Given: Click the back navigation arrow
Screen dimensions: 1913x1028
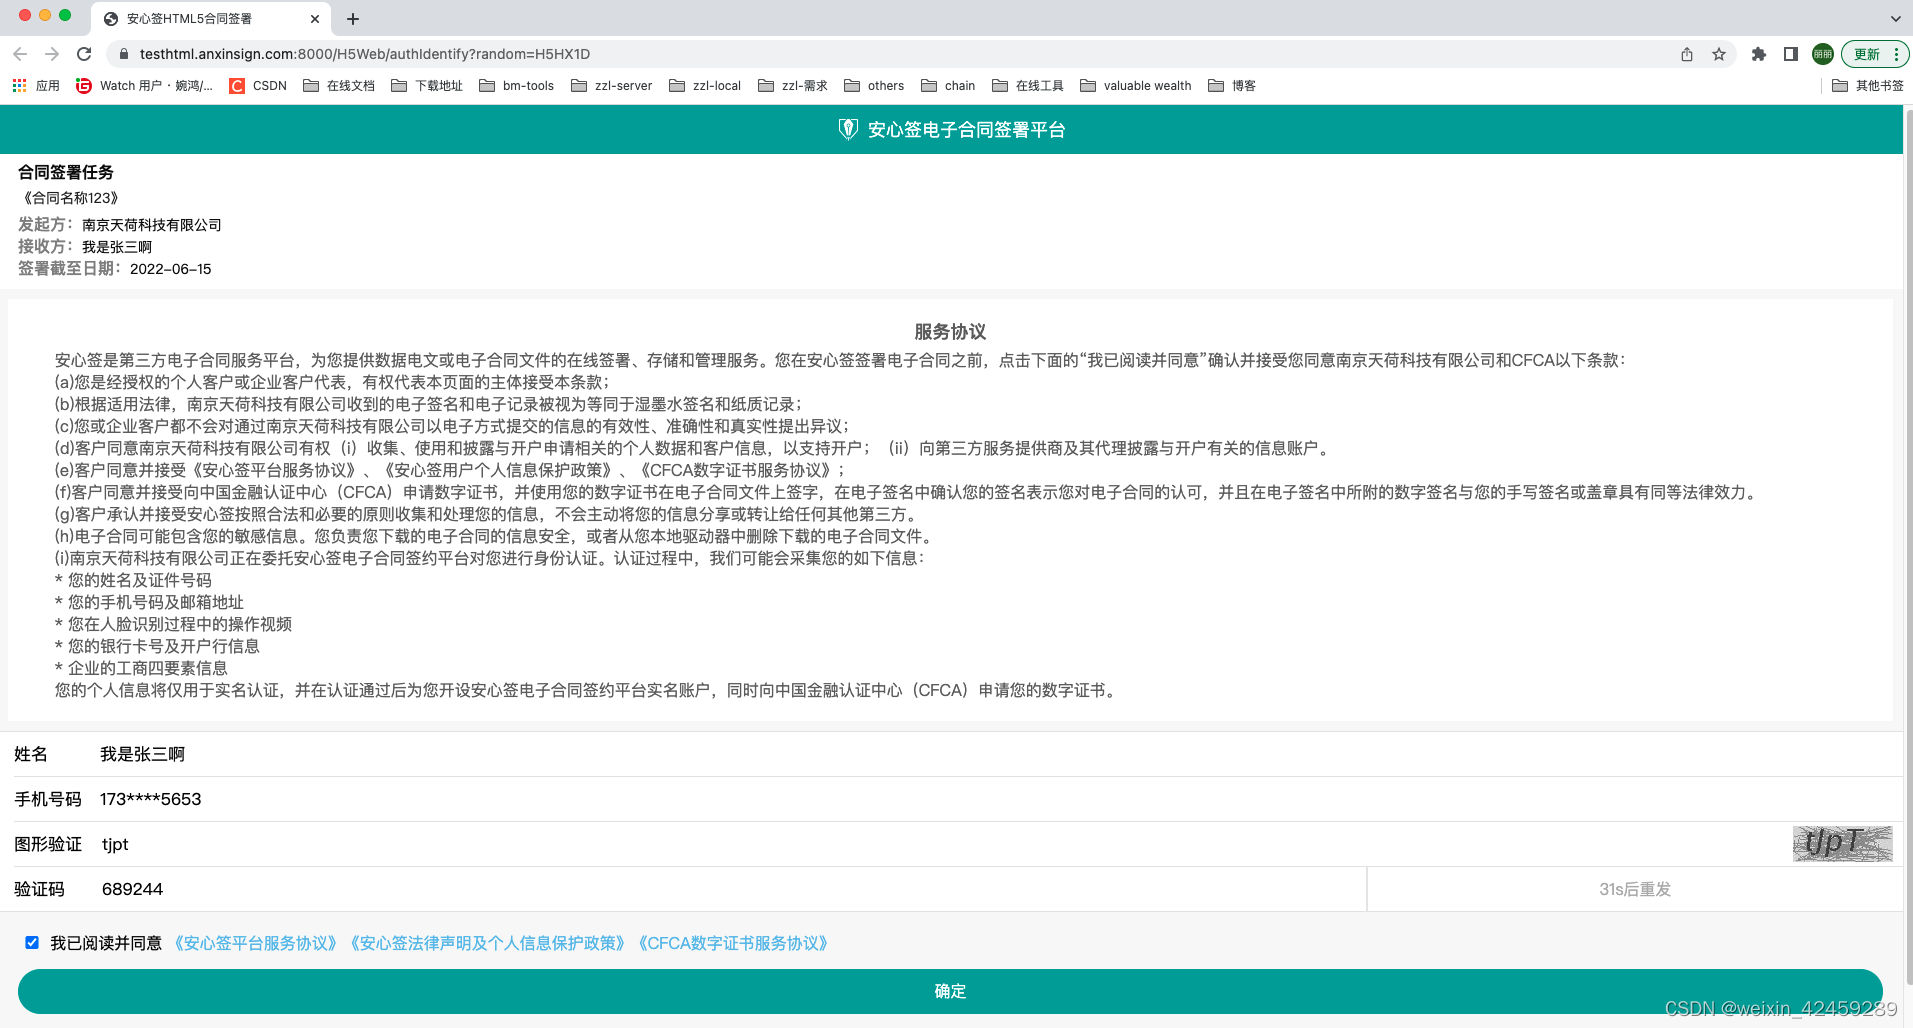Looking at the screenshot, I should click(x=19, y=54).
